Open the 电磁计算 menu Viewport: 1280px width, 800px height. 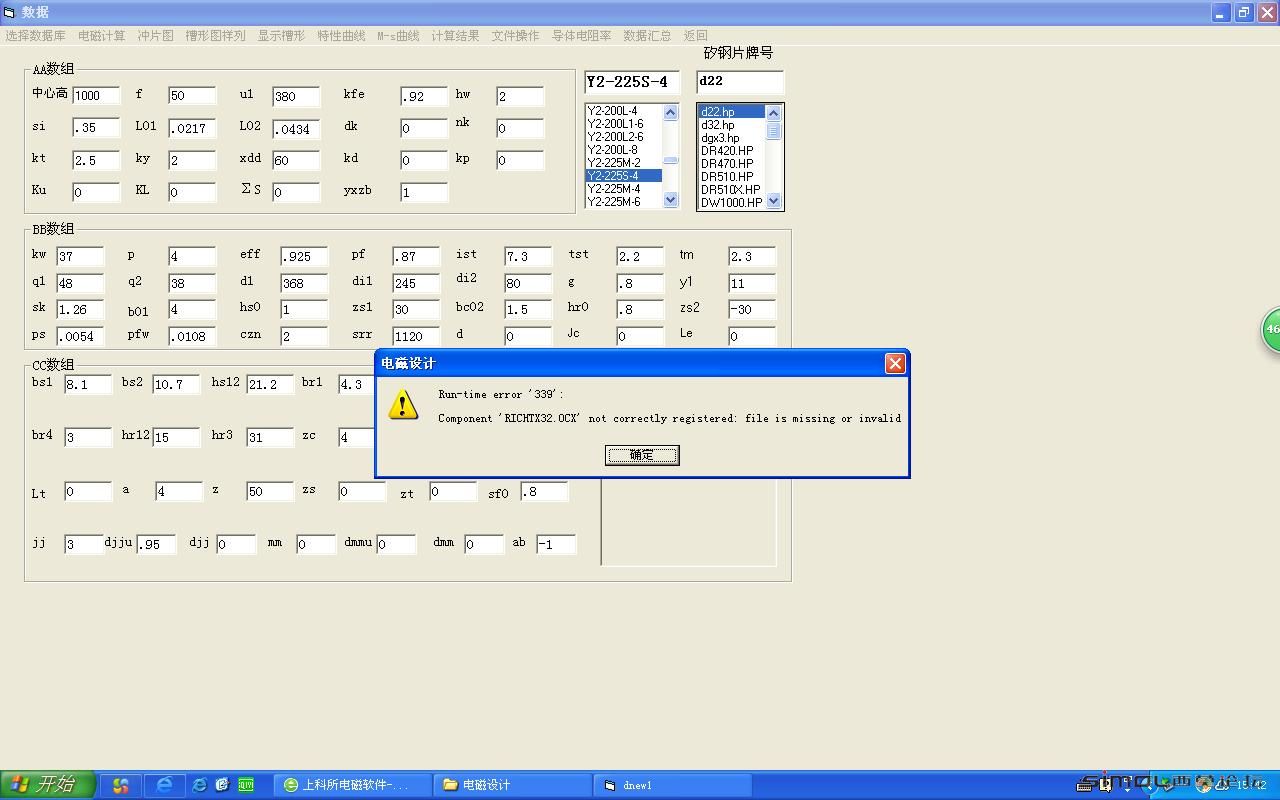coord(102,35)
